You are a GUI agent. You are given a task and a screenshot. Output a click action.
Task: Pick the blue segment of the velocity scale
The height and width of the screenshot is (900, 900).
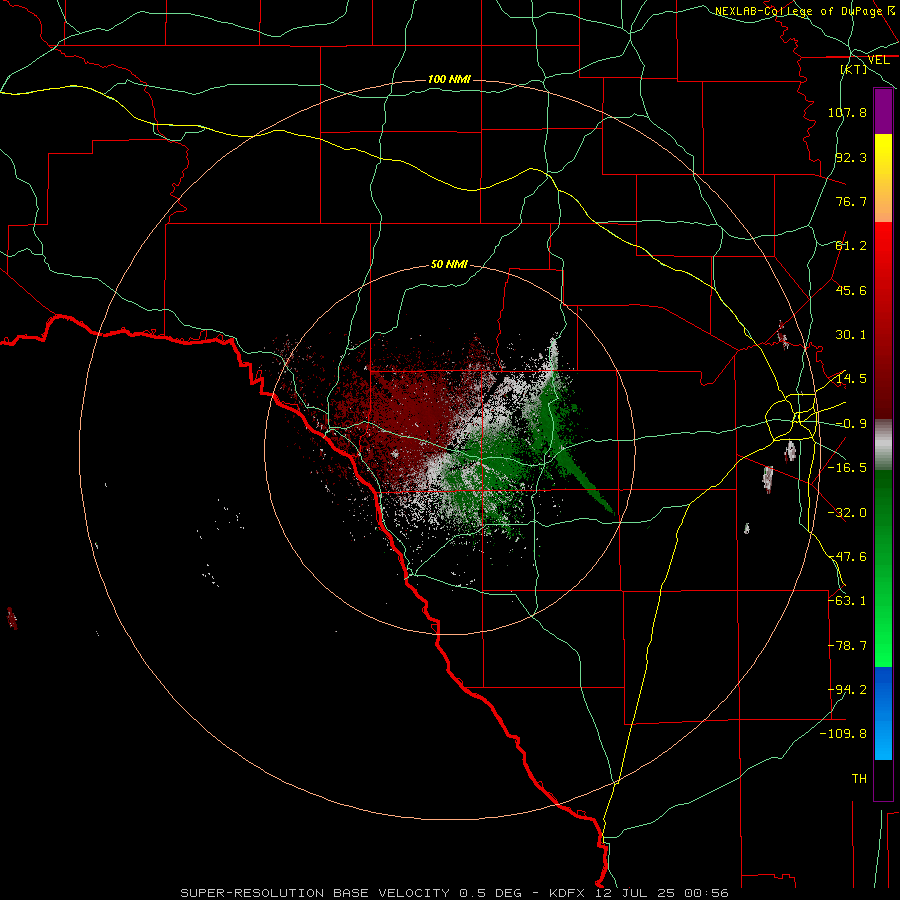tap(883, 713)
